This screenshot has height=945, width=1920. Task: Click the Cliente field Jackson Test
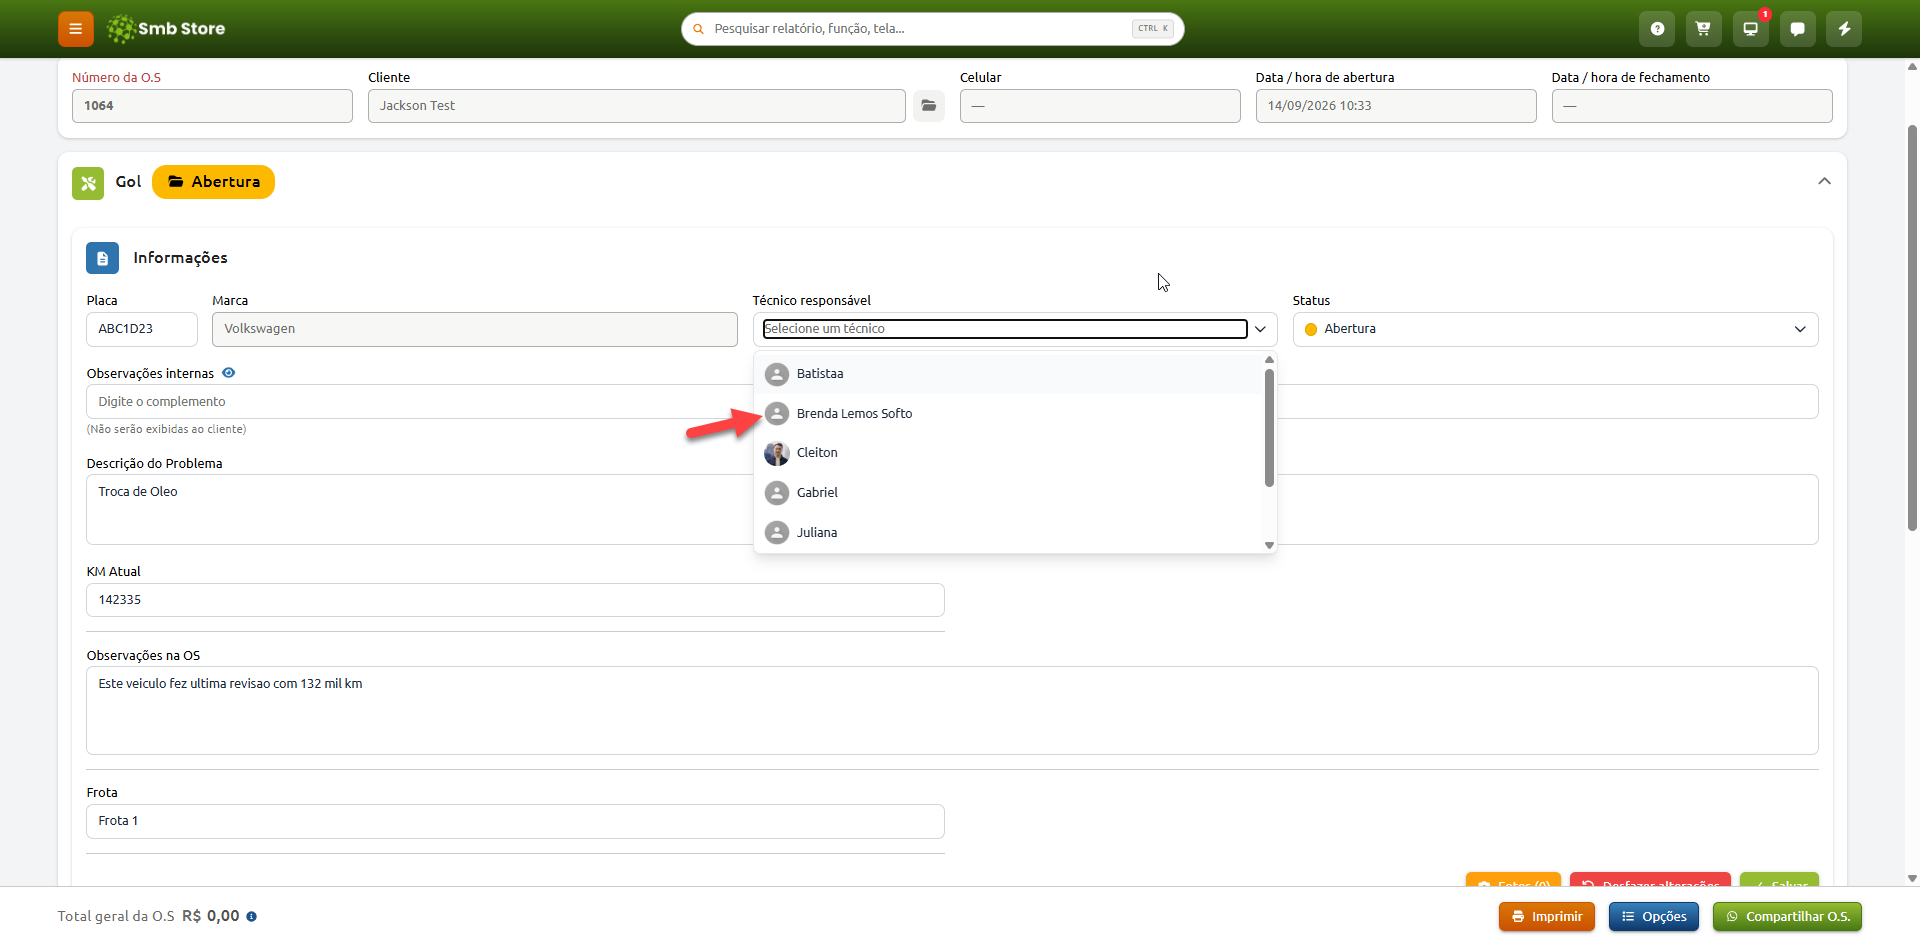[x=637, y=106]
